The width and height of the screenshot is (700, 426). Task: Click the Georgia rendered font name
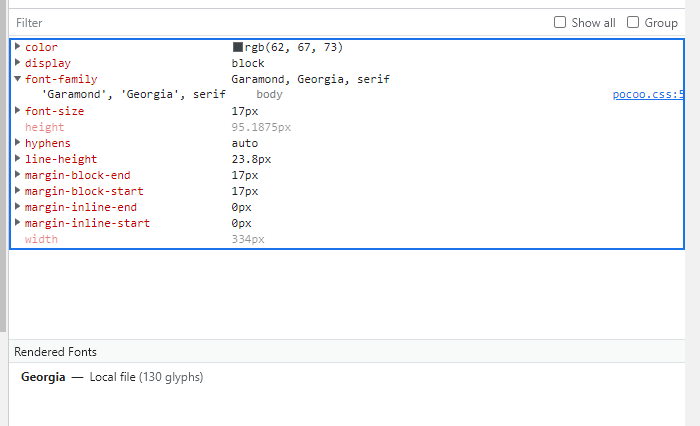coord(43,377)
